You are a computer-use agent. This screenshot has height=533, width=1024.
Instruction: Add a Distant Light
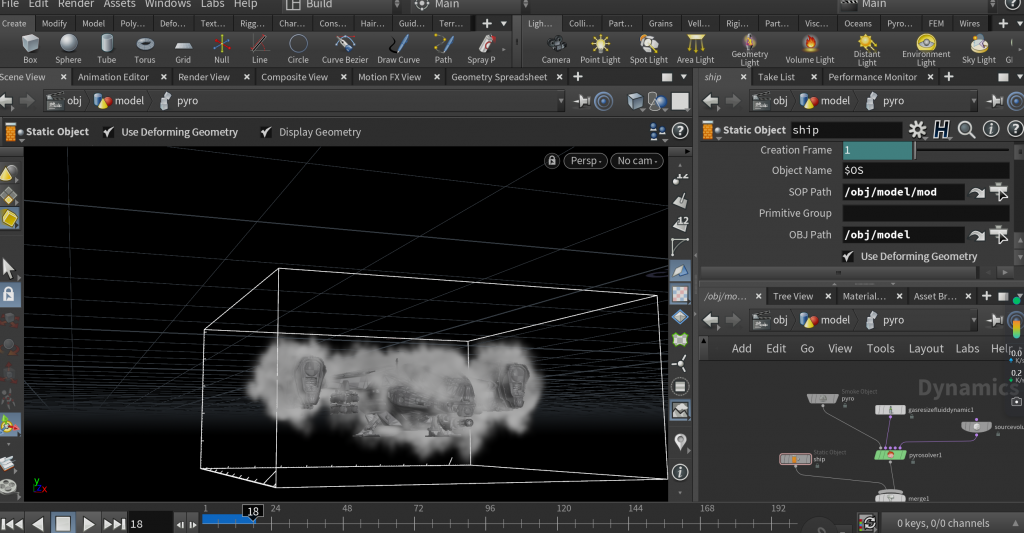pos(867,50)
